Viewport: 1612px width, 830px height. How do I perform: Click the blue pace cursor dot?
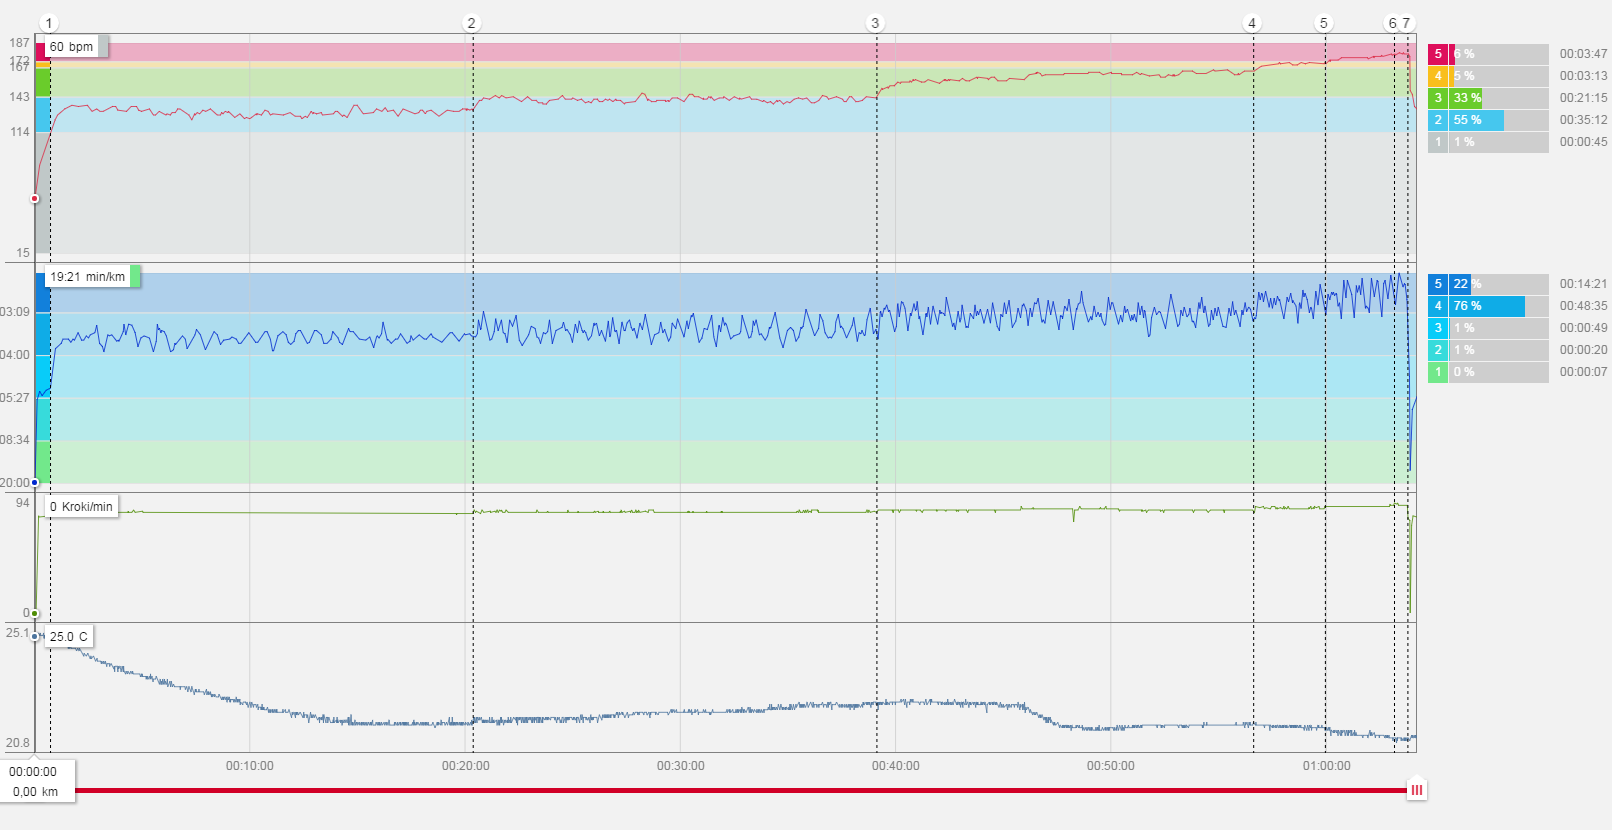[35, 482]
